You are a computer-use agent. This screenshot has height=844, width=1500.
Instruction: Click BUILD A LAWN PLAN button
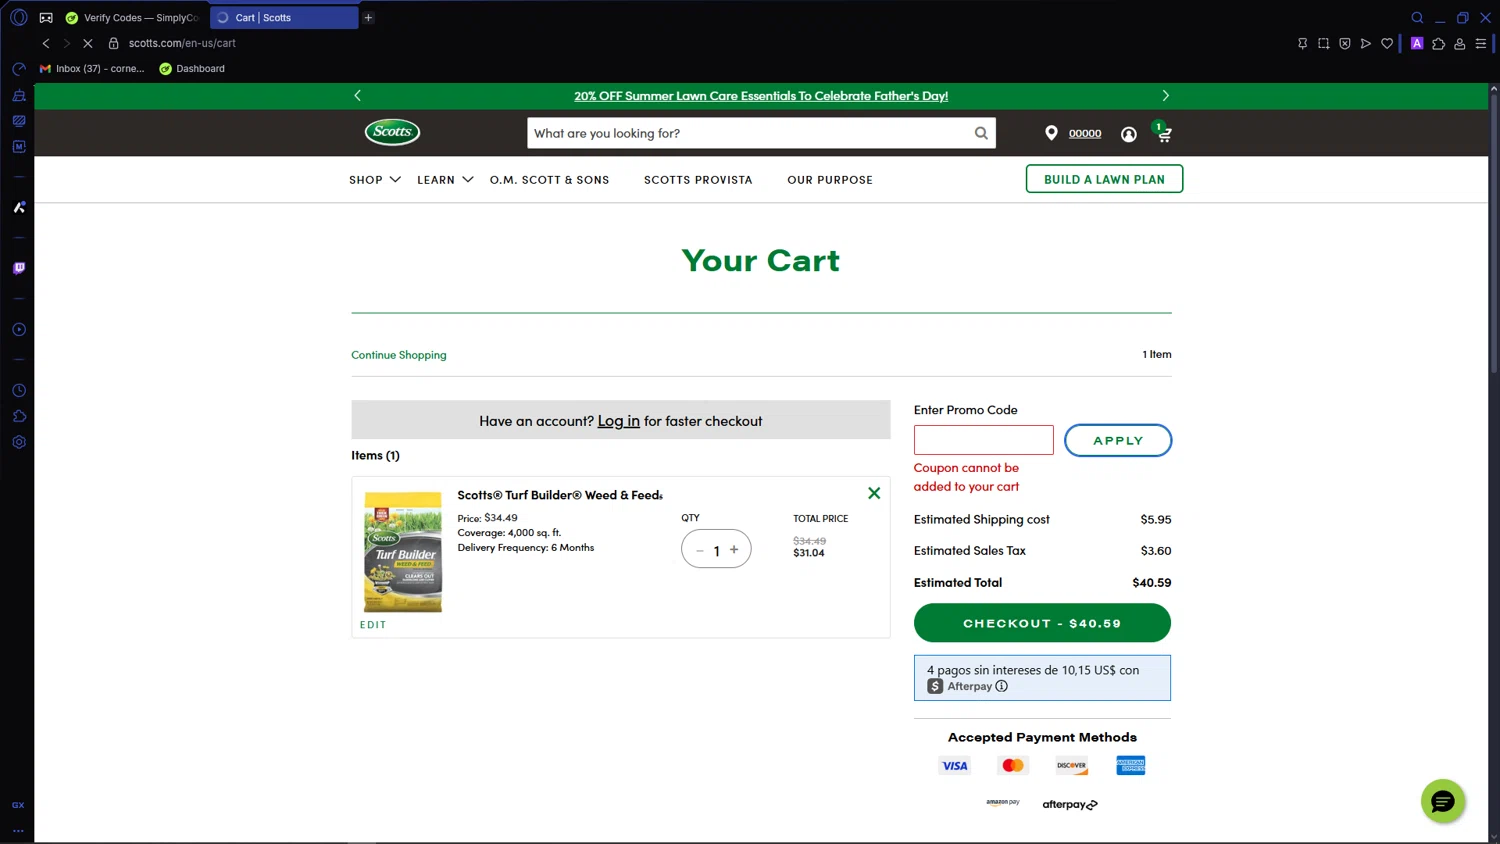coord(1104,179)
